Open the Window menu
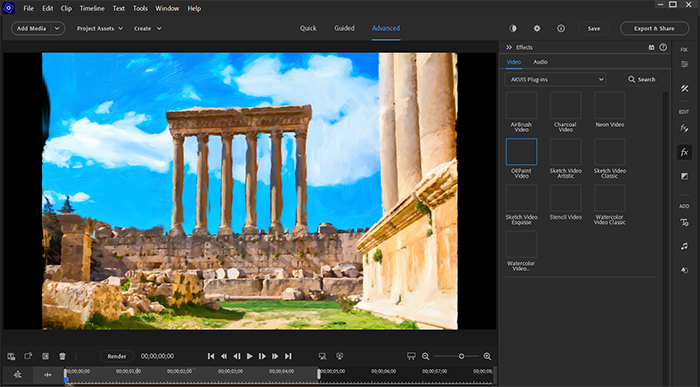This screenshot has width=700, height=387. point(167,8)
